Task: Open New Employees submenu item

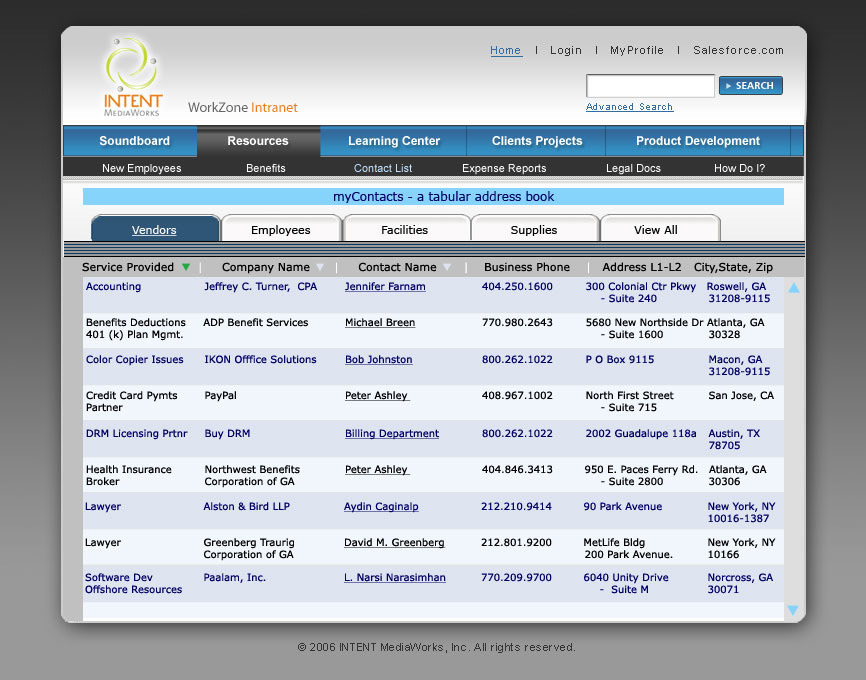Action: [x=141, y=168]
